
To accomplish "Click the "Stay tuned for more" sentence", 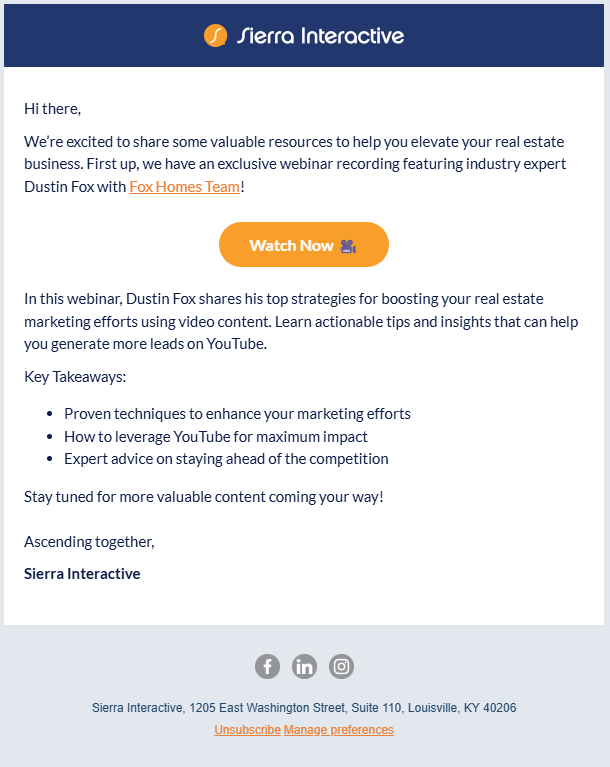I will coord(204,496).
